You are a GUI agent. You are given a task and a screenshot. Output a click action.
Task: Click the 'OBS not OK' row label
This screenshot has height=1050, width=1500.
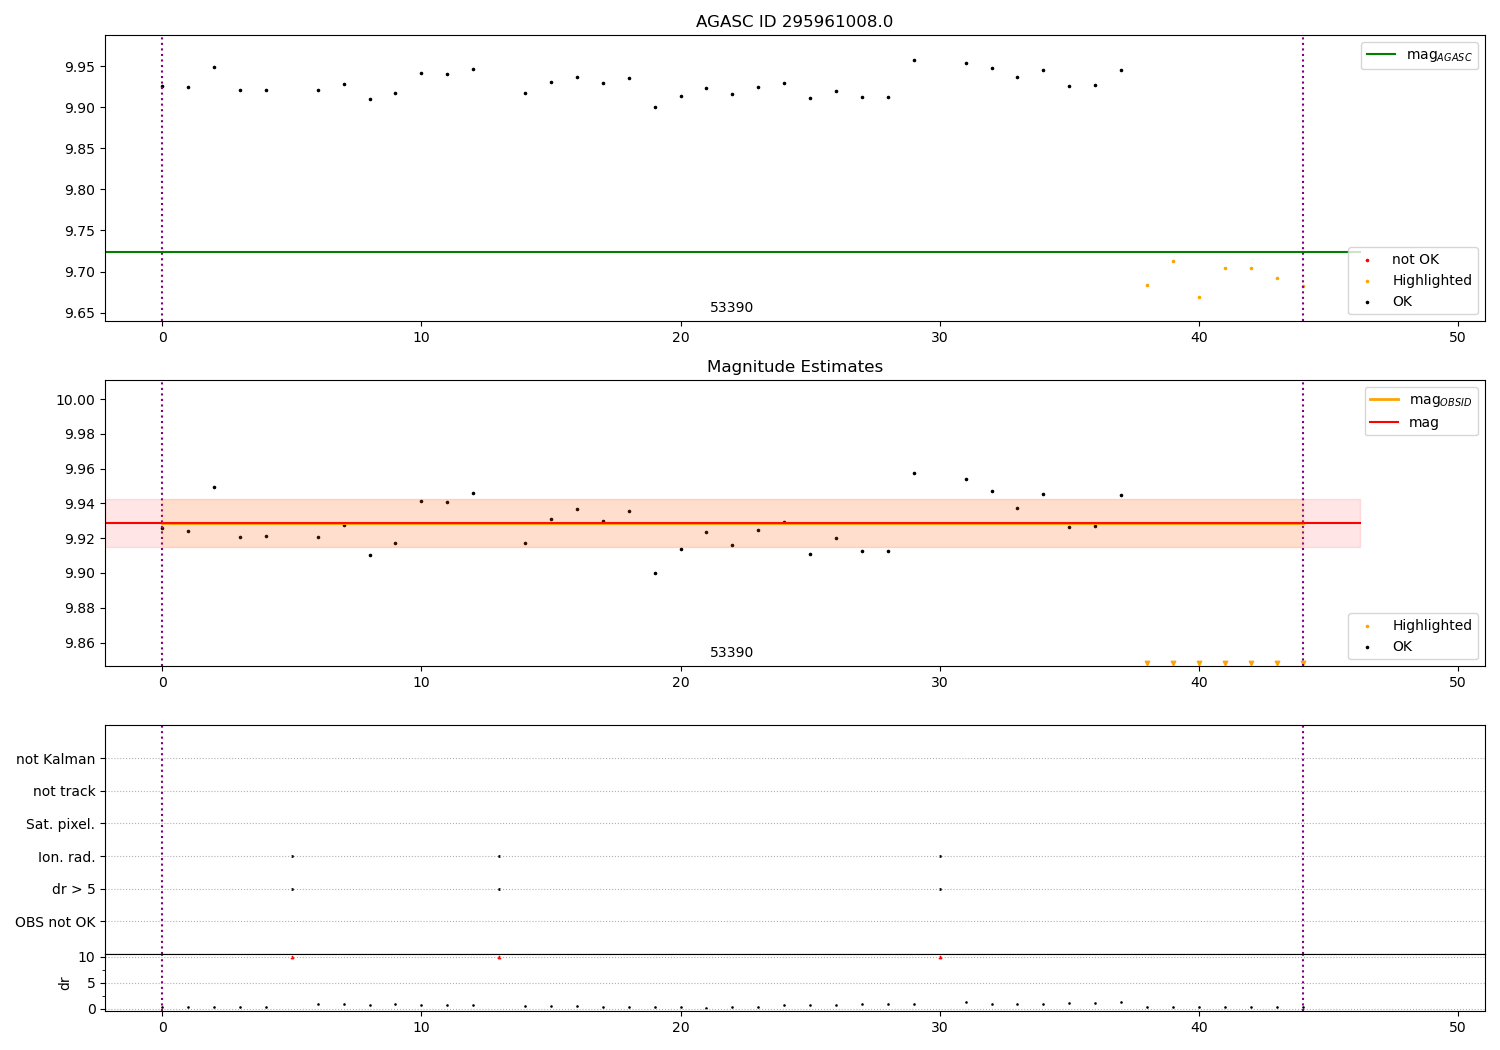coord(56,922)
